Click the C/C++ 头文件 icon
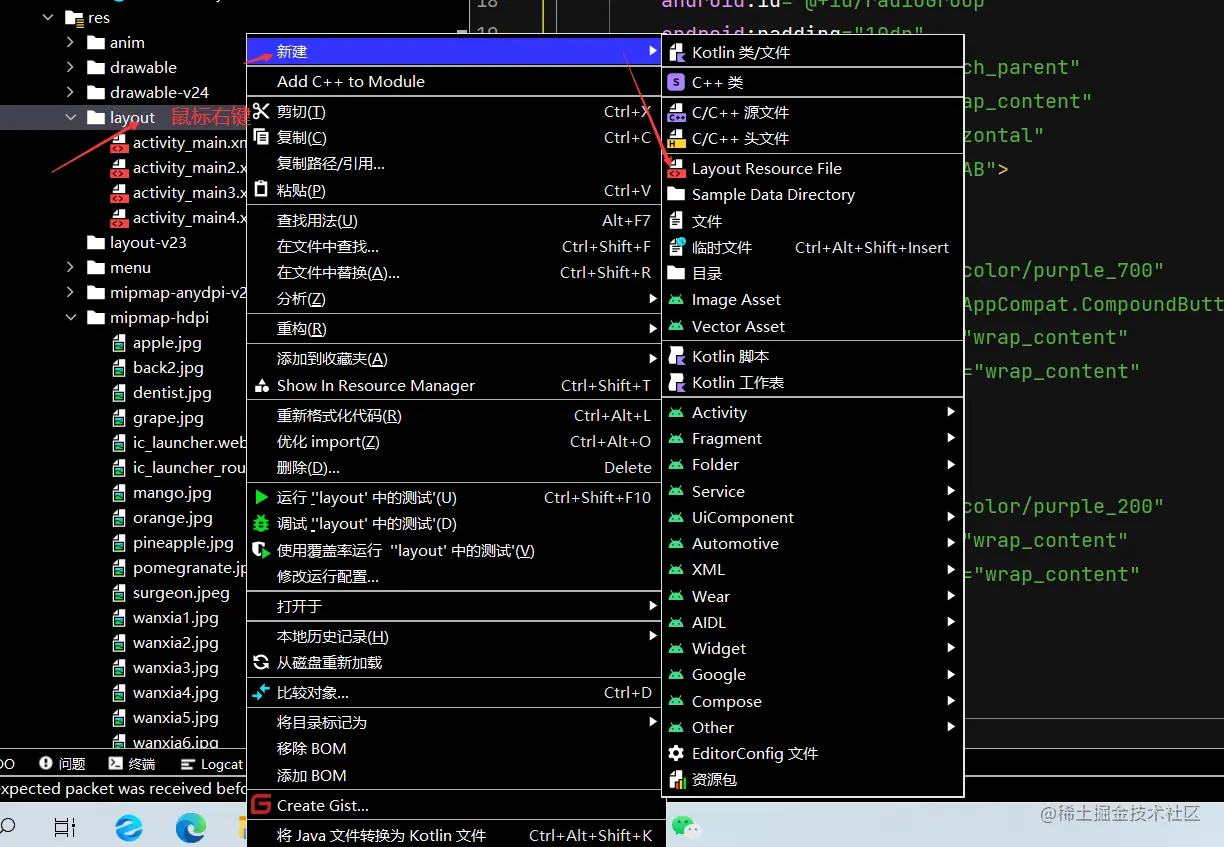 (677, 139)
